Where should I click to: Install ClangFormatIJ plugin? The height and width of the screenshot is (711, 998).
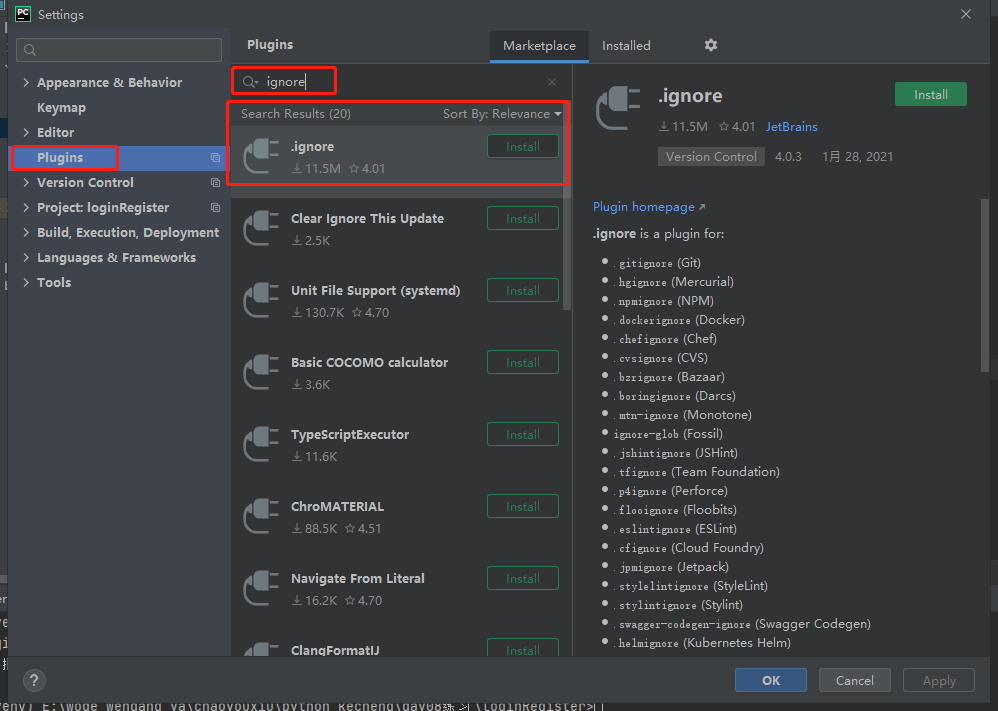pos(523,648)
